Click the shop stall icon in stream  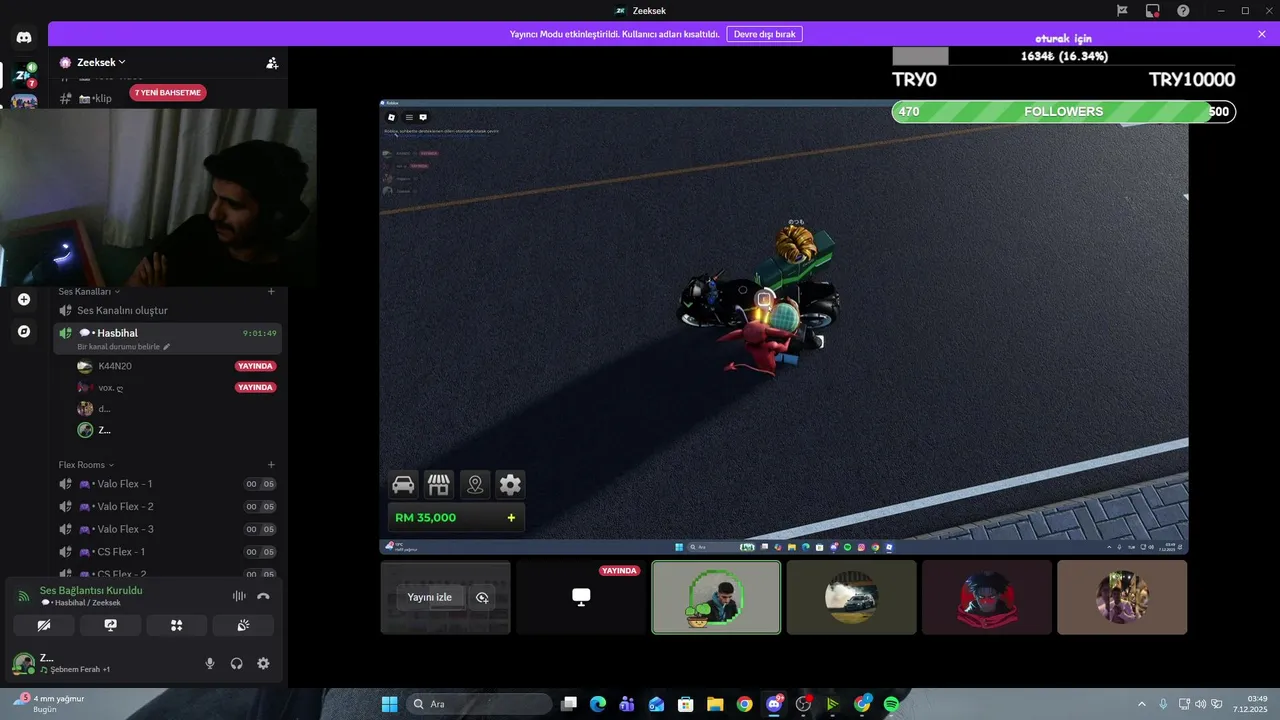(x=439, y=485)
